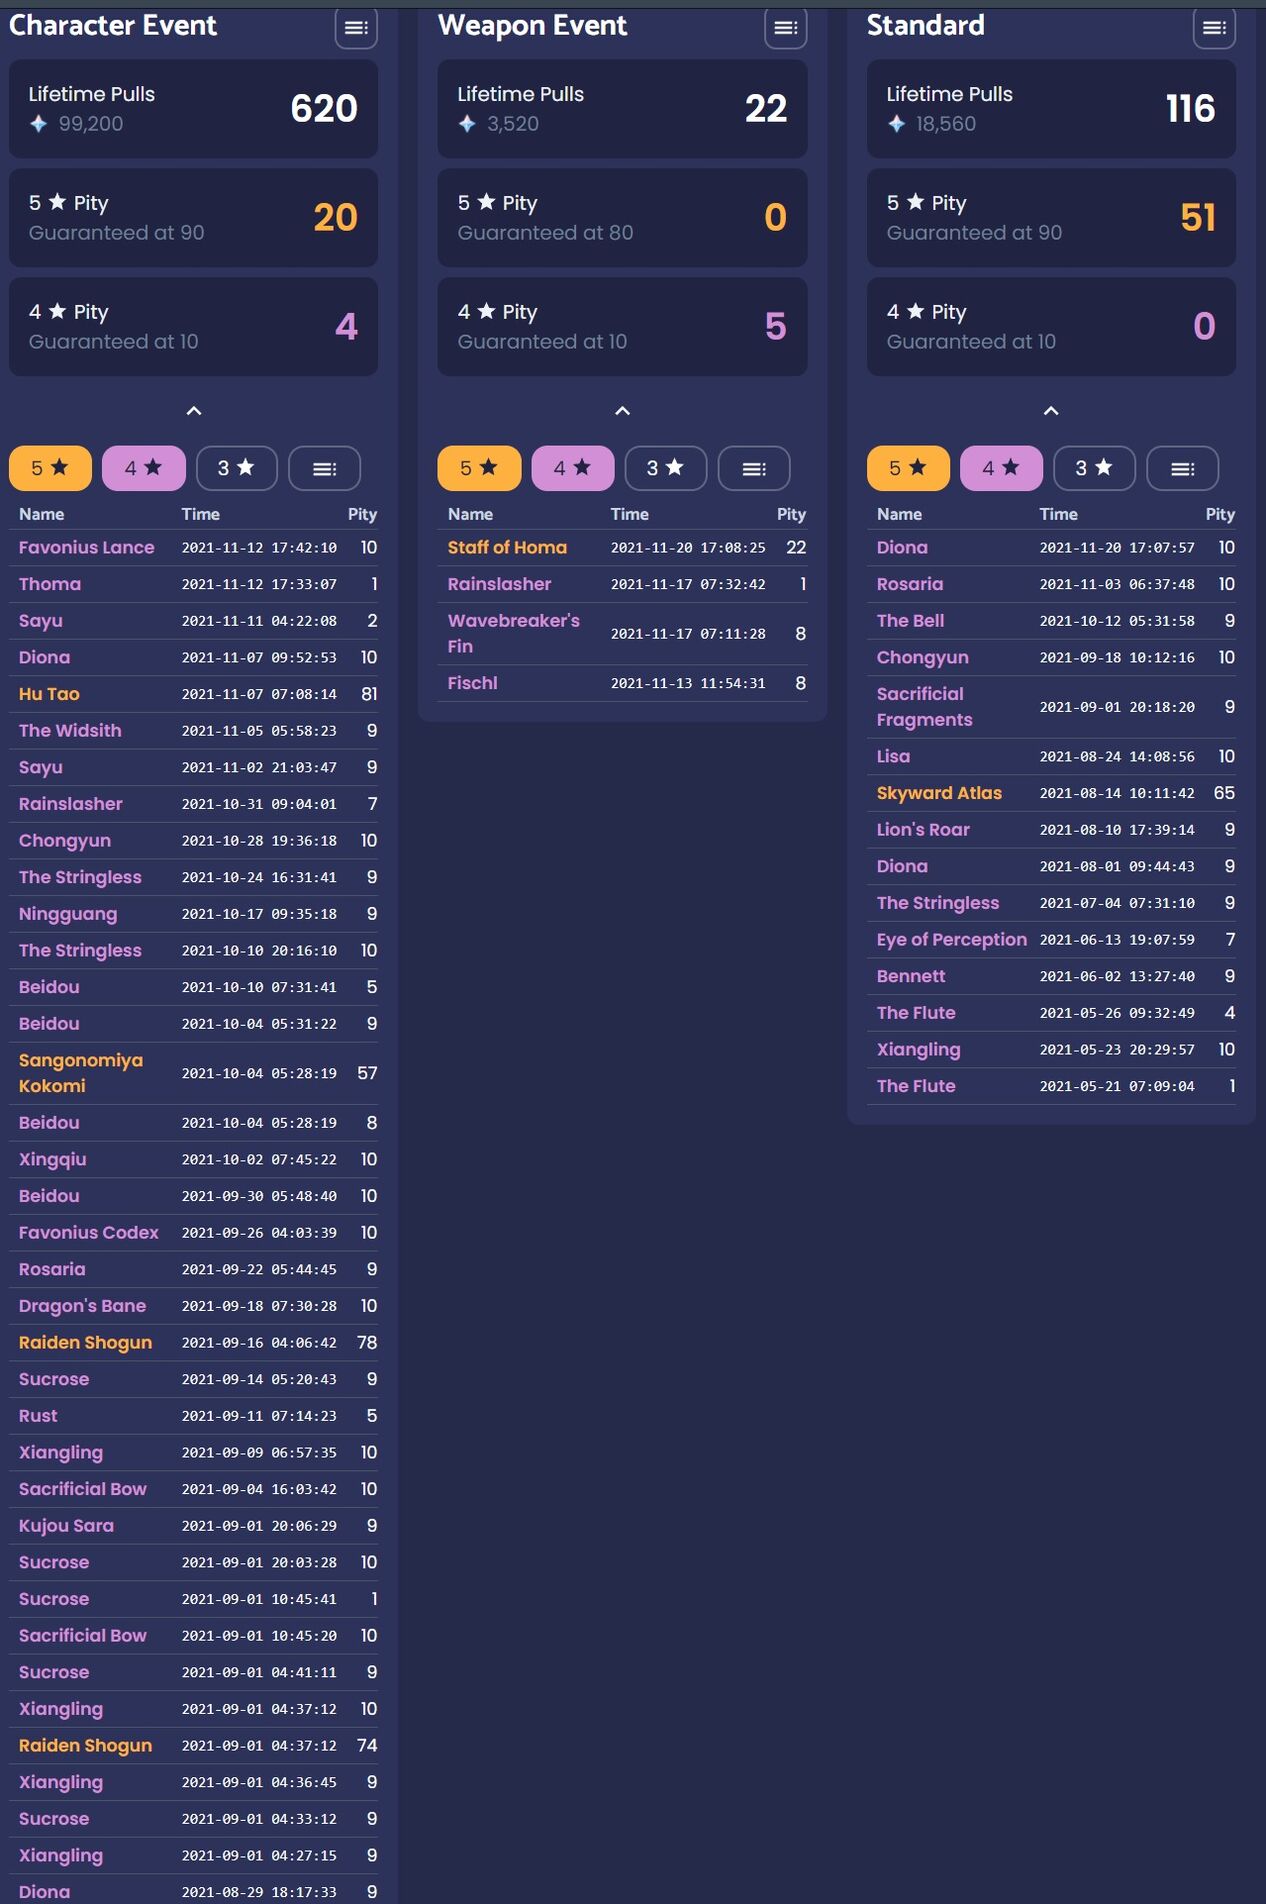Click Time column header in Standard
Screen dimensions: 1266x1904
1058,514
